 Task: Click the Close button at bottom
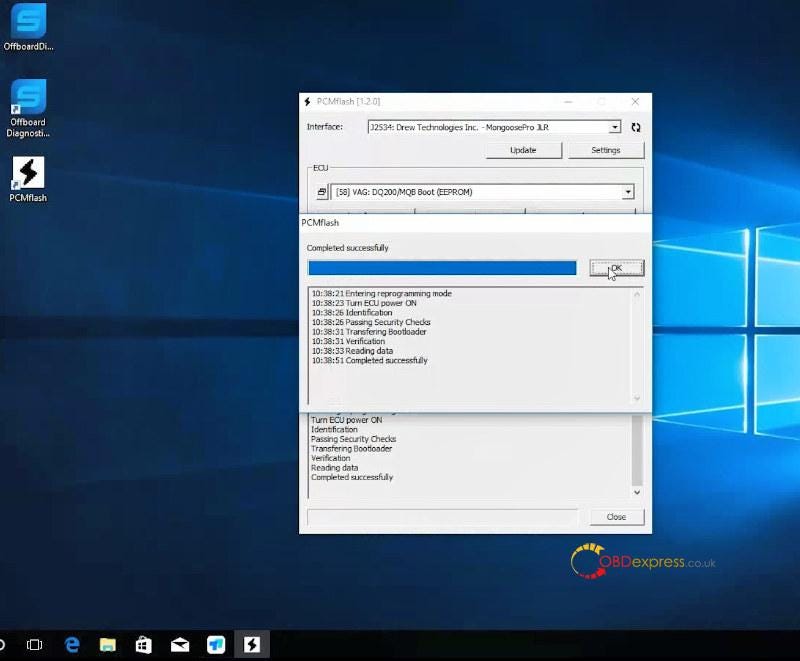pyautogui.click(x=616, y=517)
